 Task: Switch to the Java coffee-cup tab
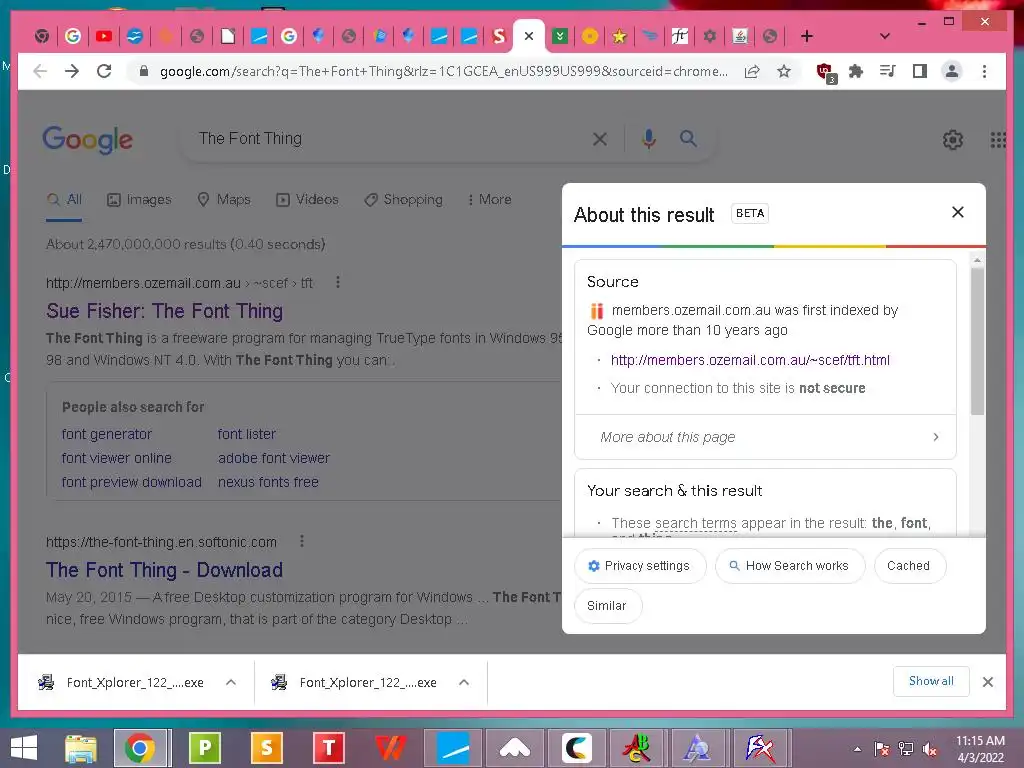click(x=740, y=36)
